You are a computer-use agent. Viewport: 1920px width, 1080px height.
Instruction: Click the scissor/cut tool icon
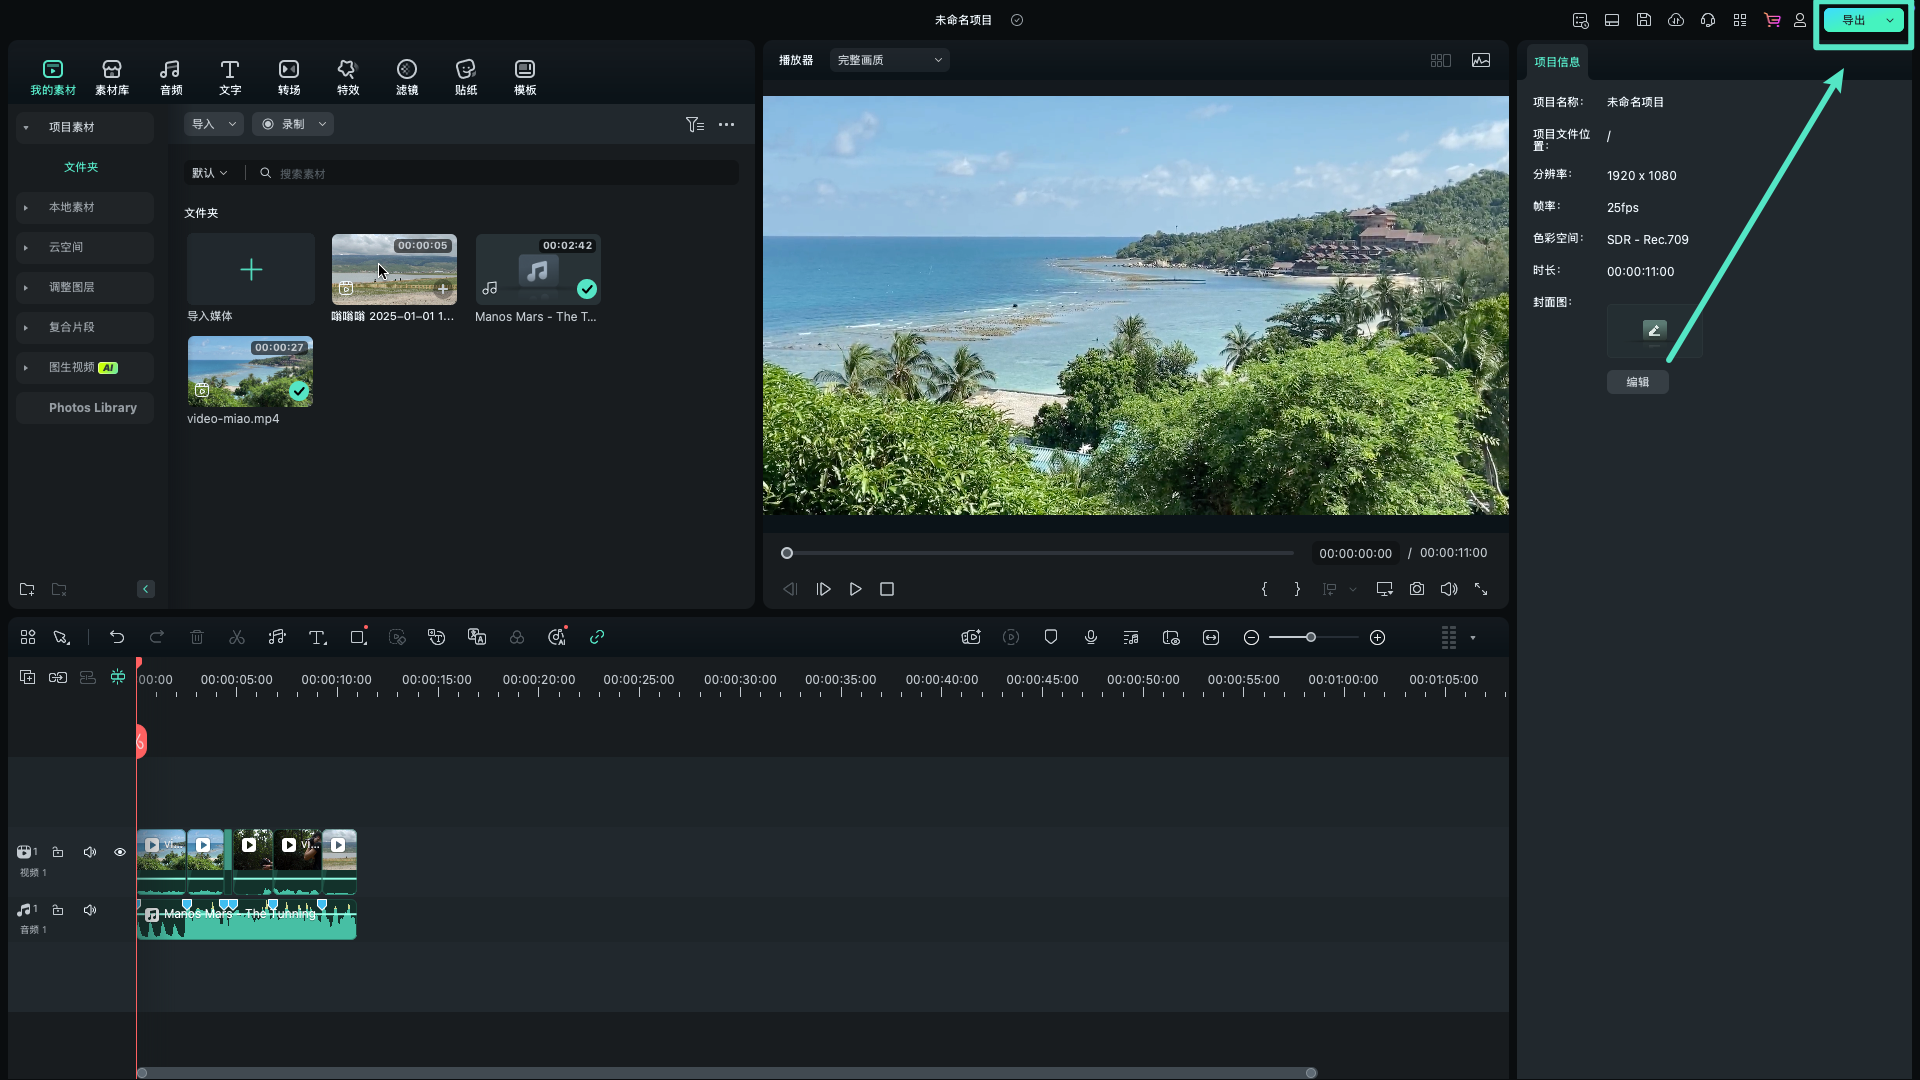pos(236,637)
